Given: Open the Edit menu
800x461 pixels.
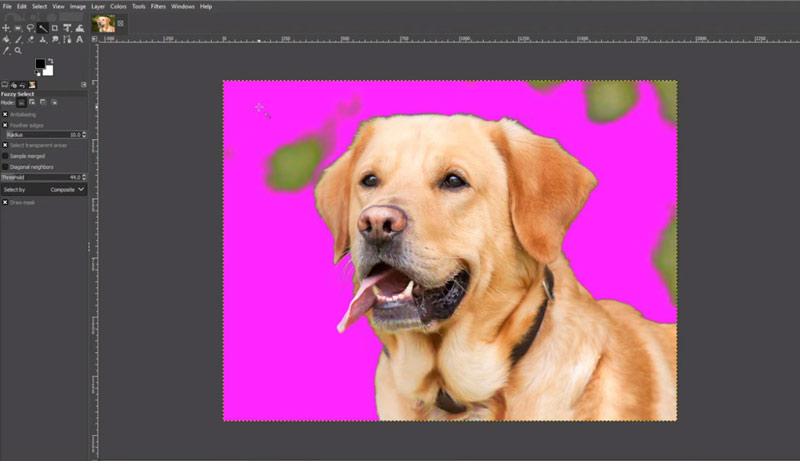Looking at the screenshot, I should pos(22,7).
